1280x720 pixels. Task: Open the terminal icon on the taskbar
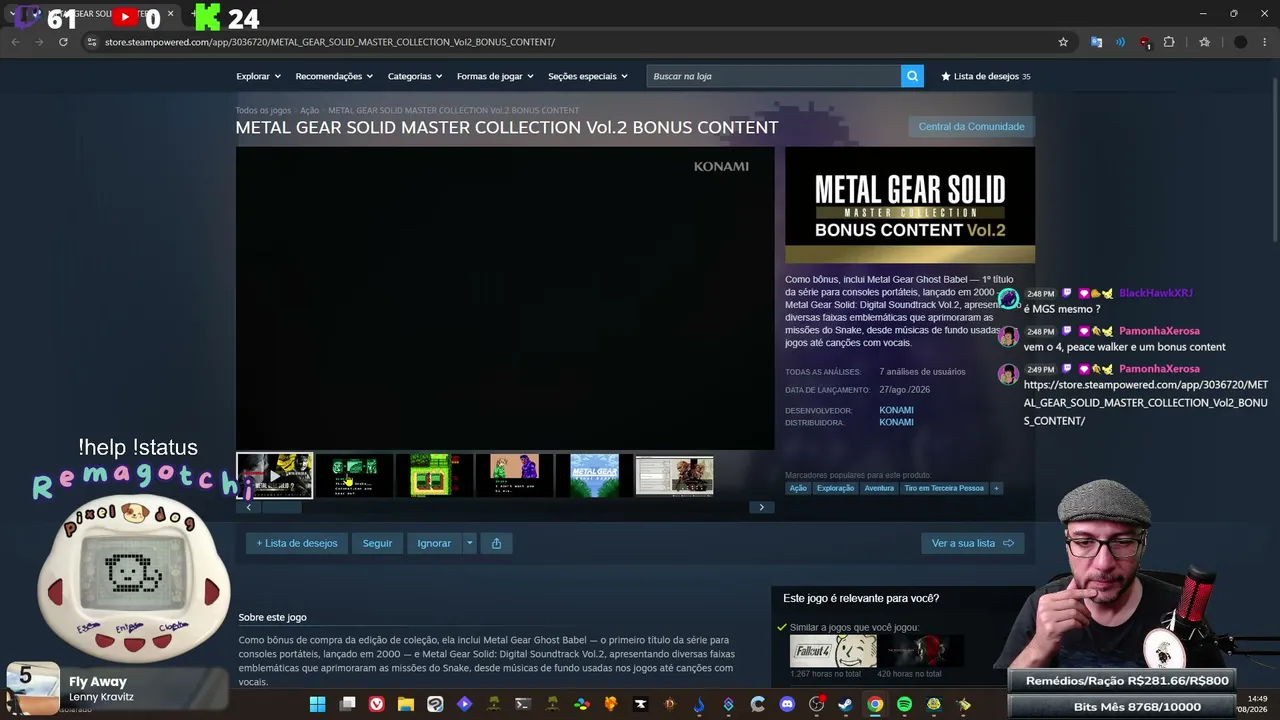click(522, 704)
